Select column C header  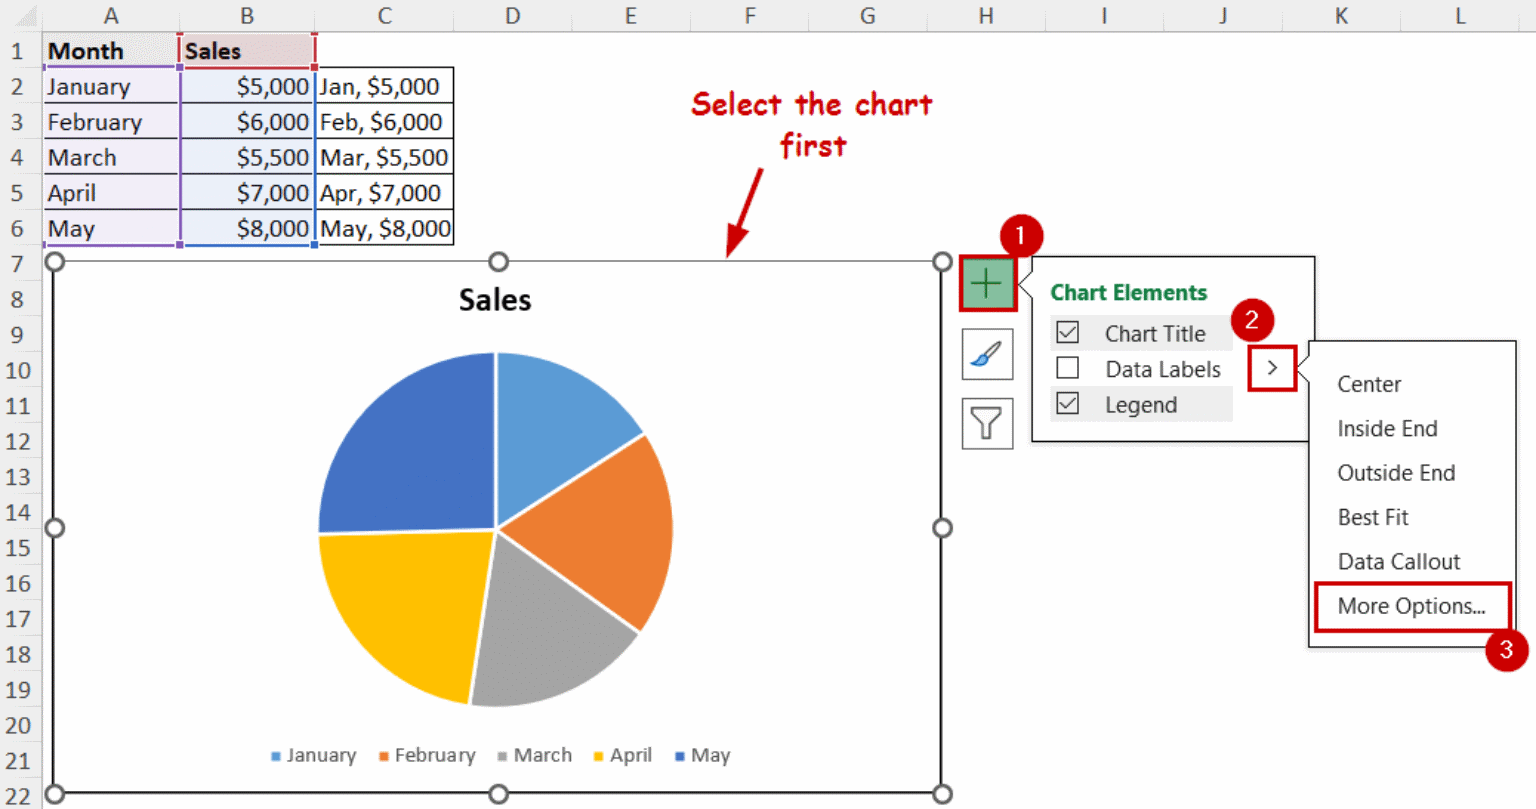point(384,16)
